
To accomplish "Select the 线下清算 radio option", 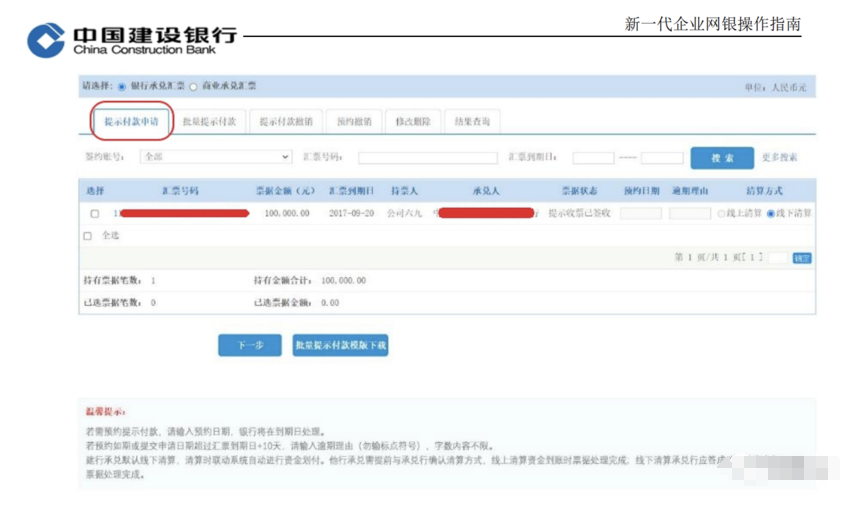I will (770, 214).
